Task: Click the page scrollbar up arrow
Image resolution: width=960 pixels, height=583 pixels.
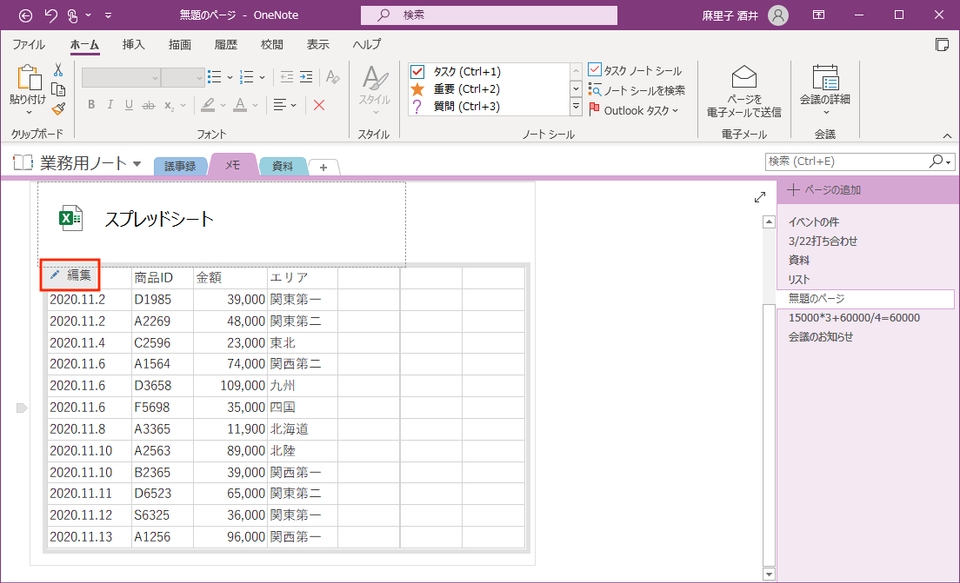Action: [x=769, y=222]
